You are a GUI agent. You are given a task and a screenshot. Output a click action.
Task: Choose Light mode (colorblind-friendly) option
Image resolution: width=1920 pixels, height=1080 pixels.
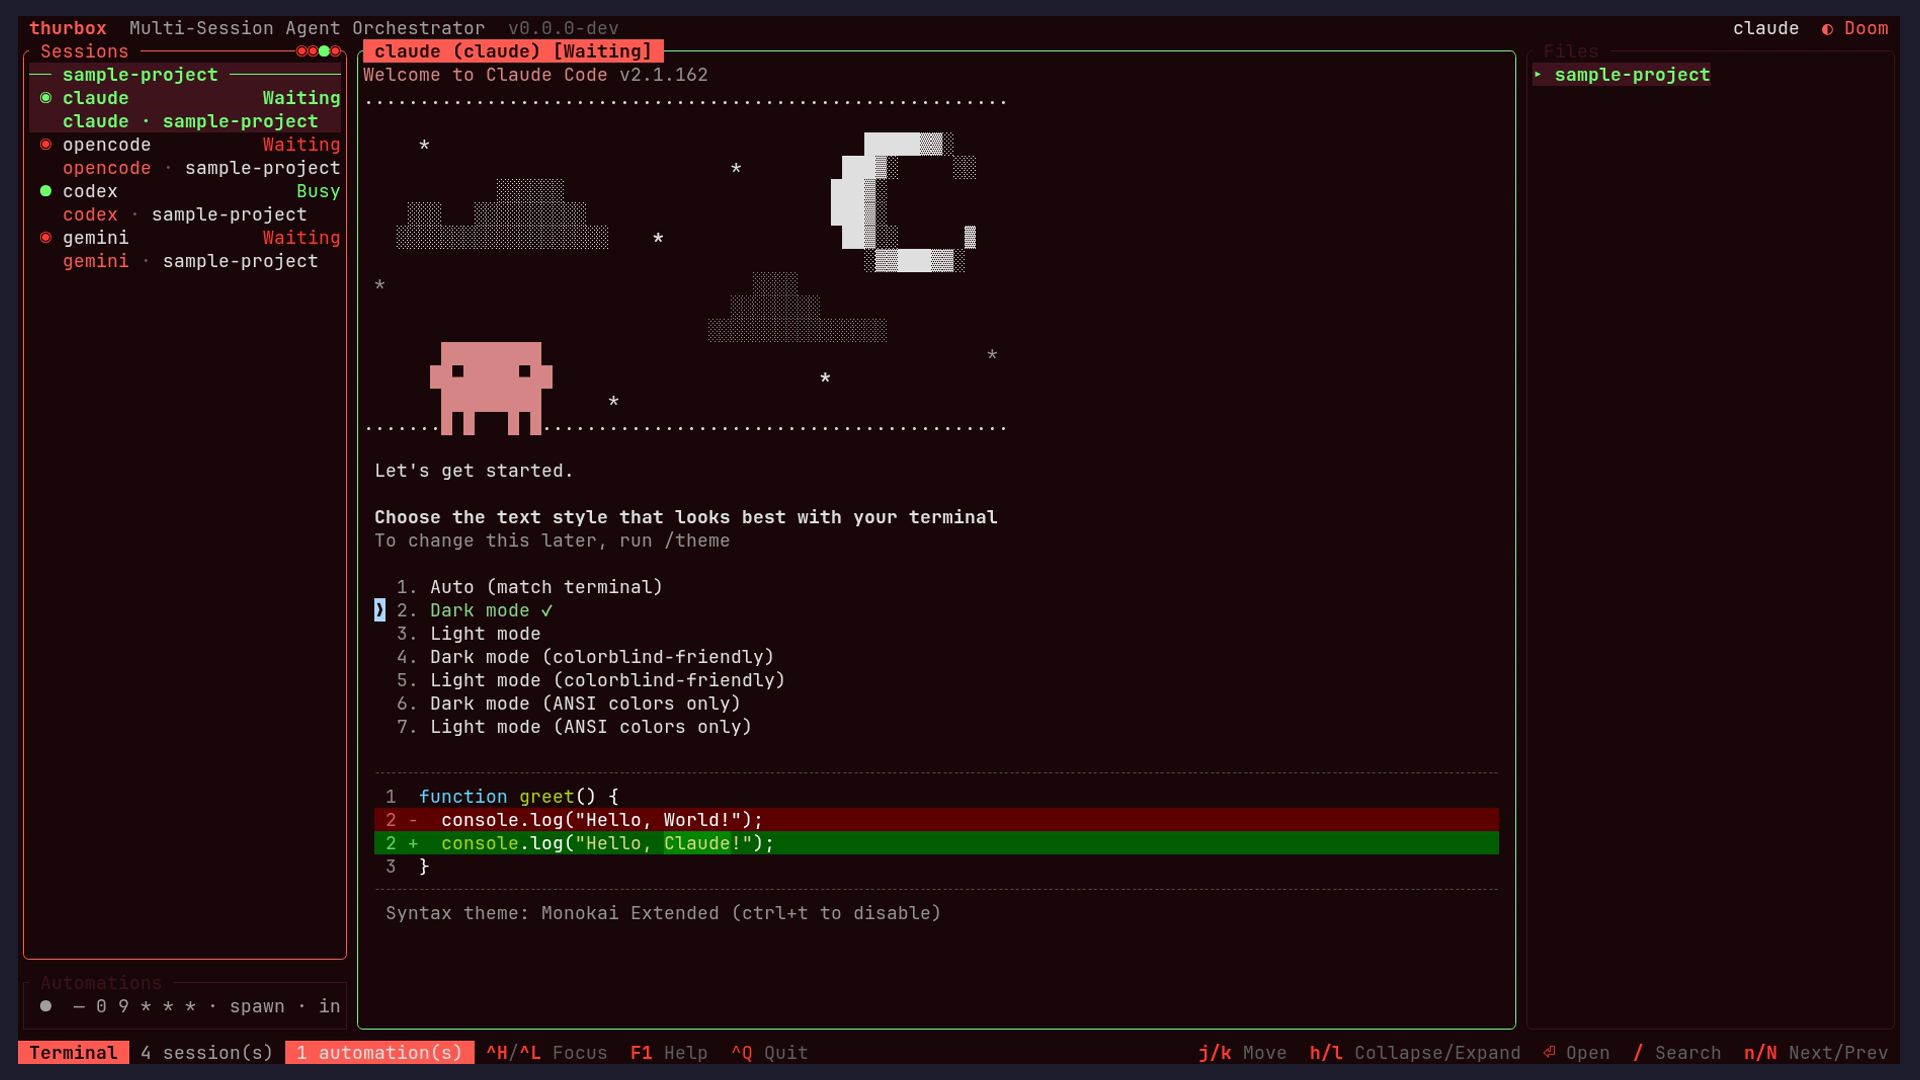click(591, 680)
